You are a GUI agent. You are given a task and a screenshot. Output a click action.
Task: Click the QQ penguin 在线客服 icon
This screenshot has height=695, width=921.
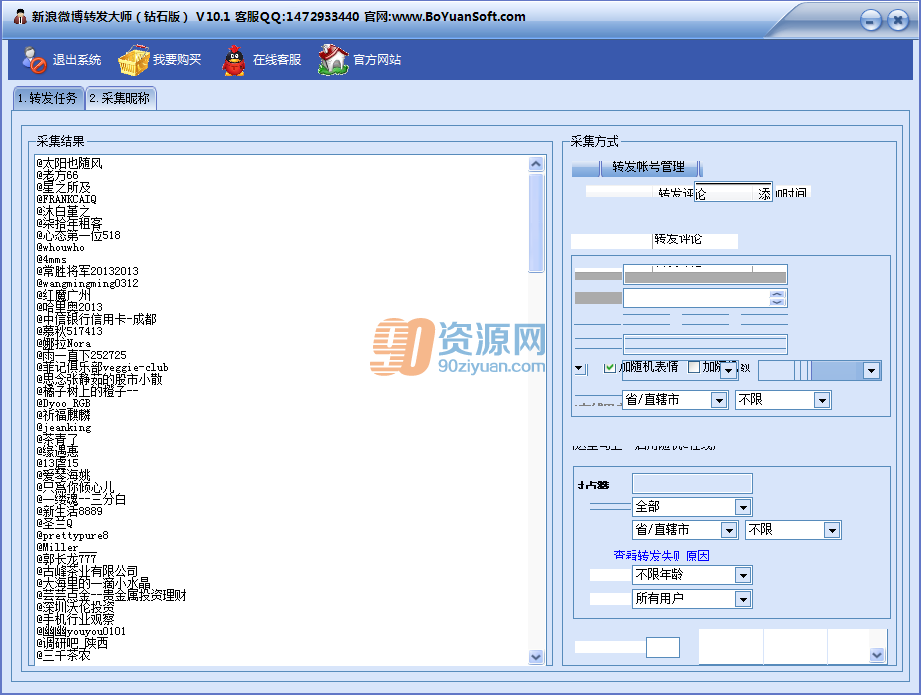(234, 60)
